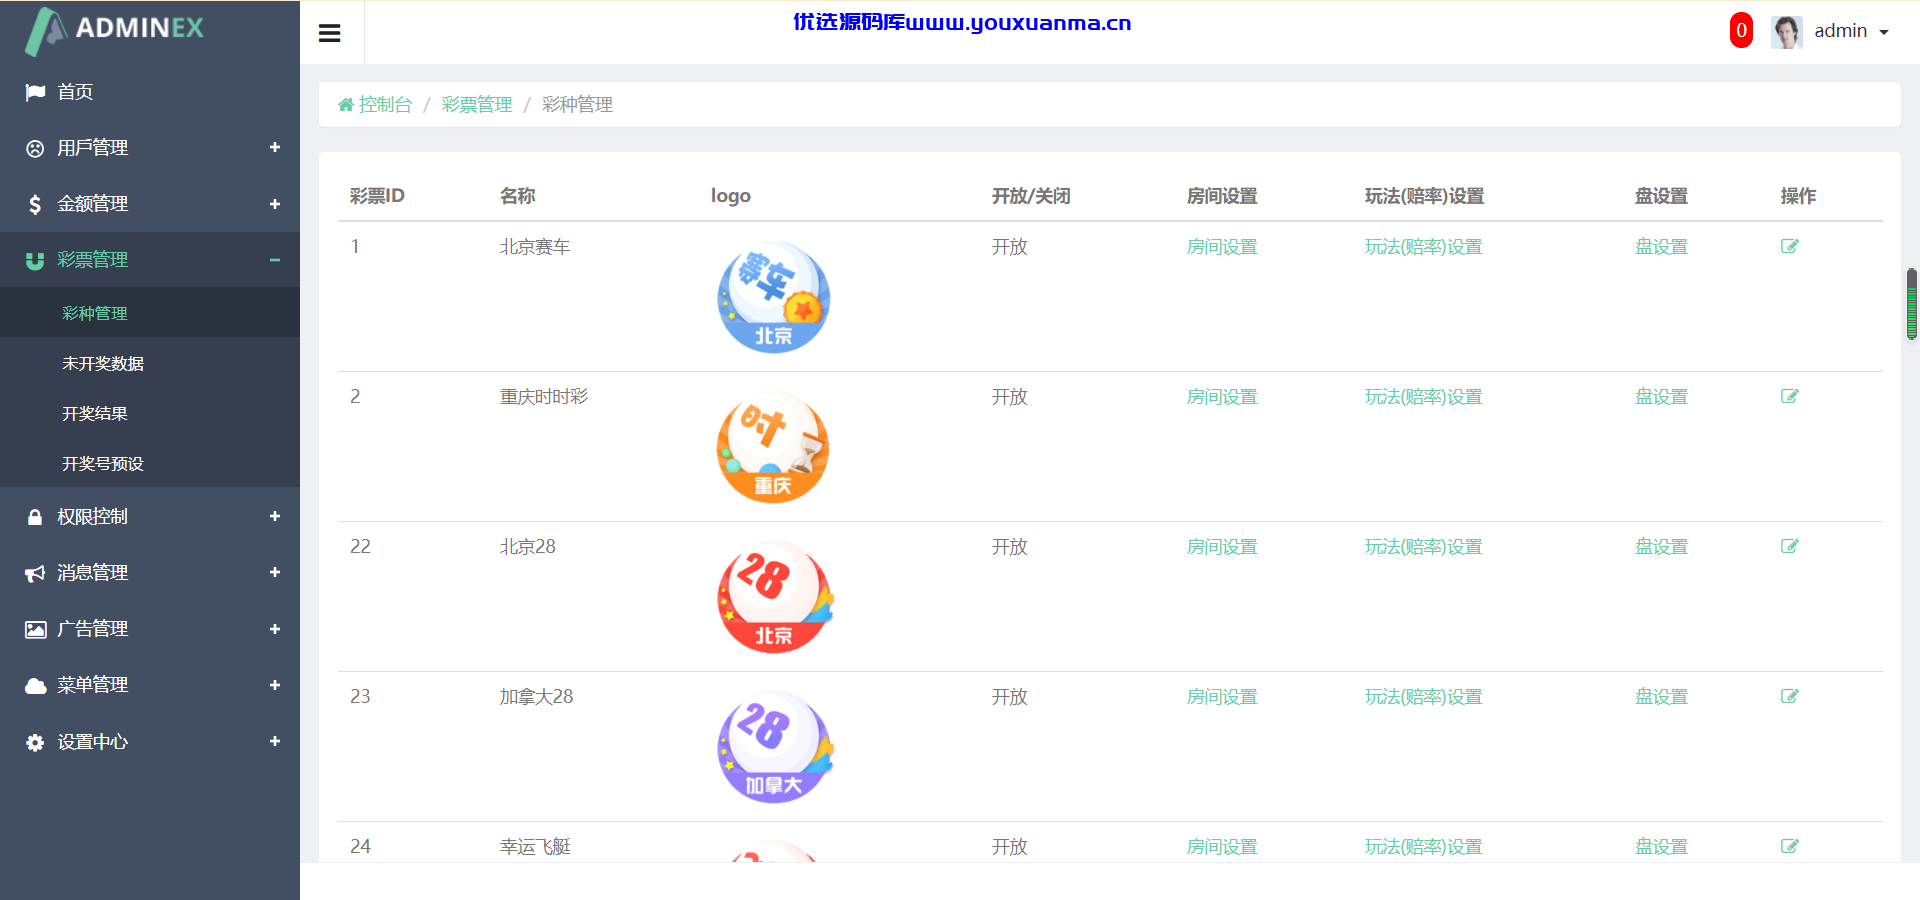
Task: Click the ADMINEX logo in sidebar
Action: [x=114, y=30]
